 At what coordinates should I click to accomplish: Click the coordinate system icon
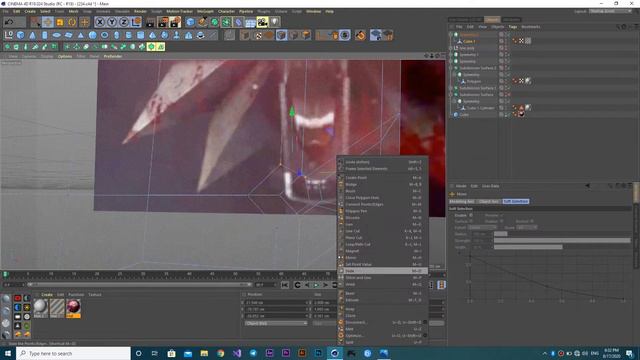[136, 22]
